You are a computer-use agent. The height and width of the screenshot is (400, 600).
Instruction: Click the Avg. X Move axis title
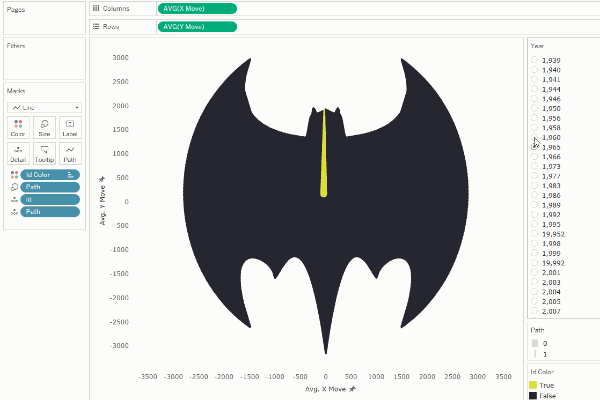(326, 389)
